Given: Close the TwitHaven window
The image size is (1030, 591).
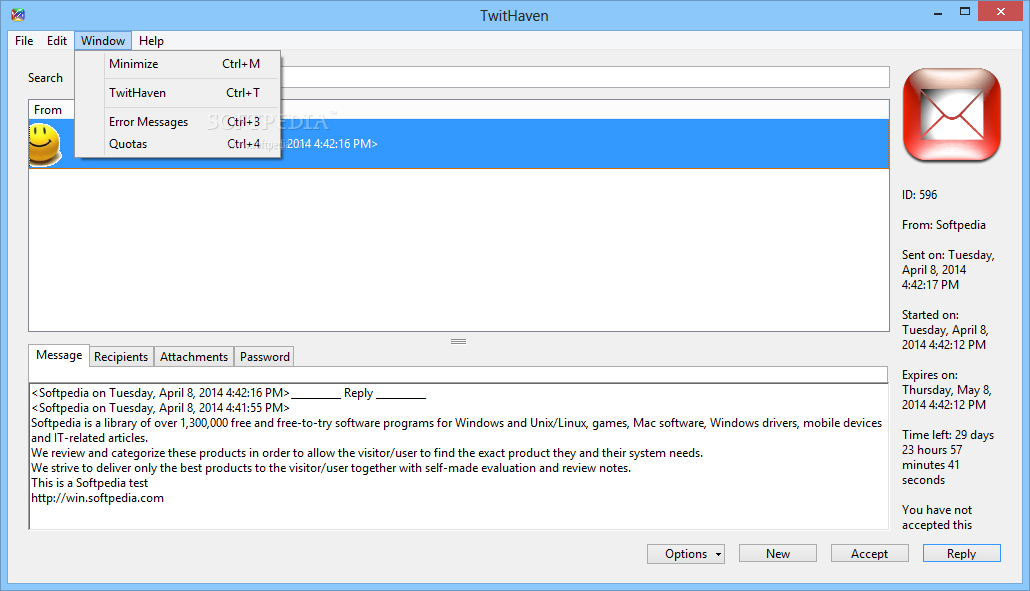Looking at the screenshot, I should point(1000,11).
